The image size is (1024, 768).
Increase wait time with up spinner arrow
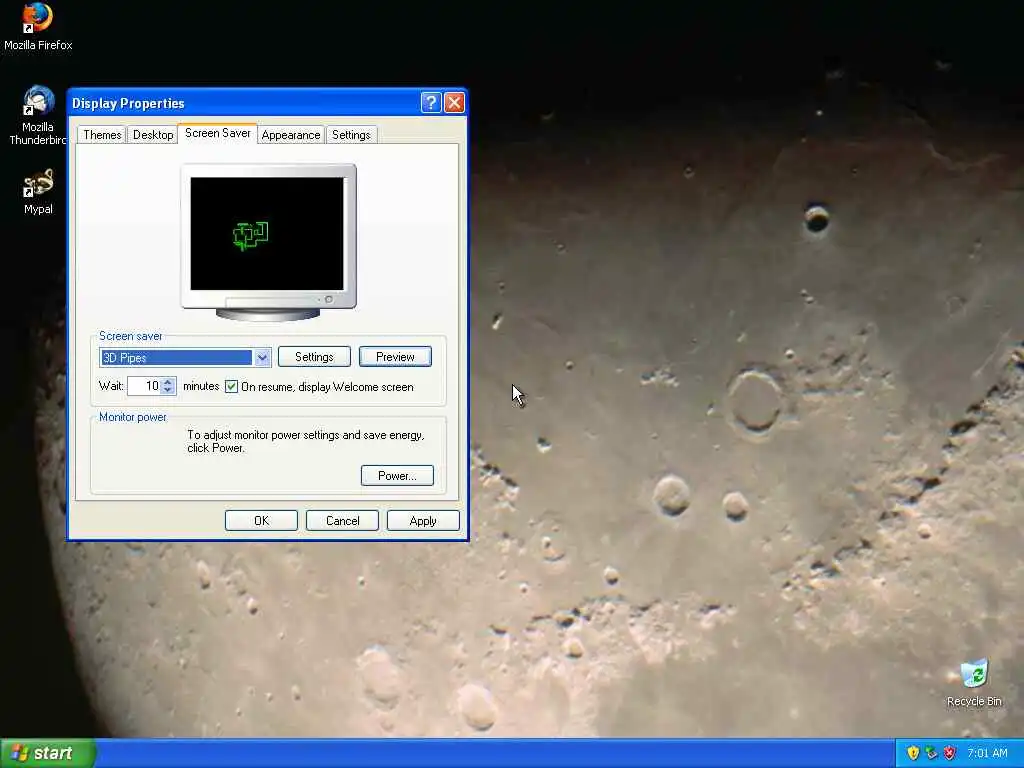pyautogui.click(x=168, y=381)
